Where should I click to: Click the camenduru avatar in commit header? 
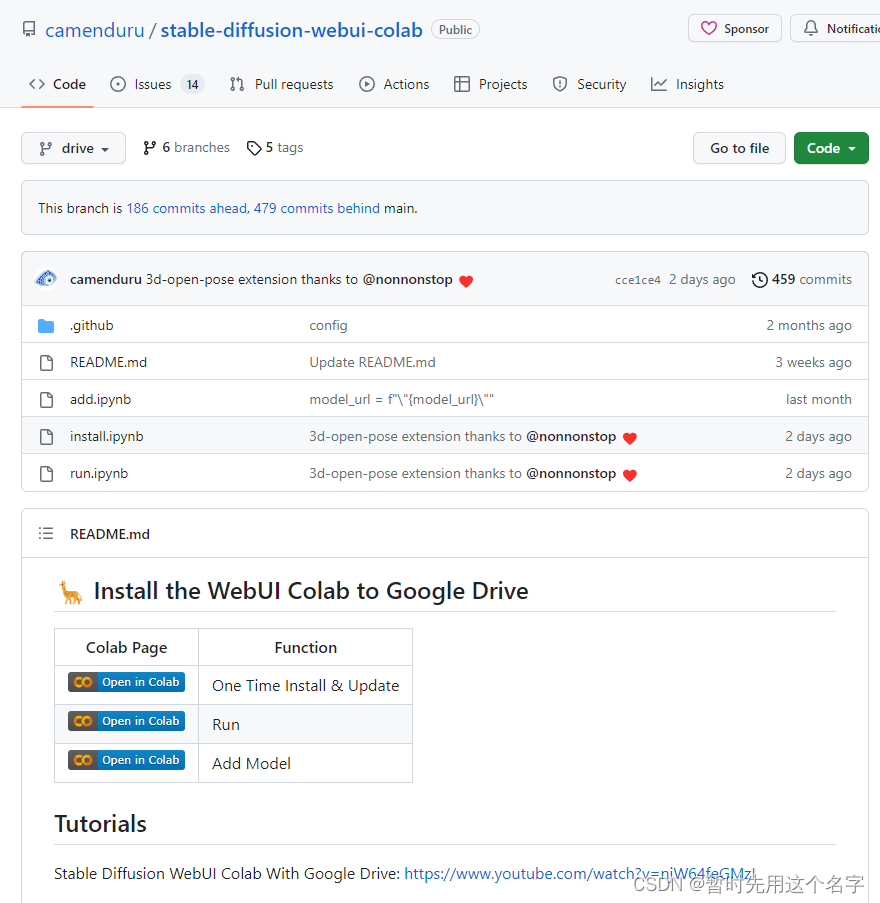(46, 279)
